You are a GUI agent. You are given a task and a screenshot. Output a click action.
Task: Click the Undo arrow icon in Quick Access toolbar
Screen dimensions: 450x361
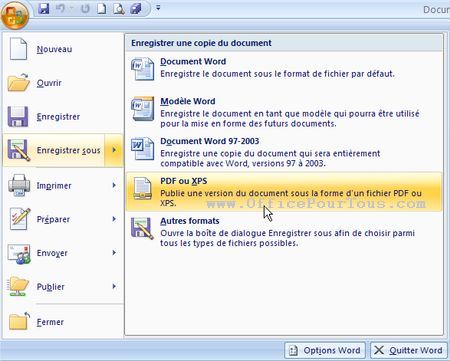(x=60, y=8)
